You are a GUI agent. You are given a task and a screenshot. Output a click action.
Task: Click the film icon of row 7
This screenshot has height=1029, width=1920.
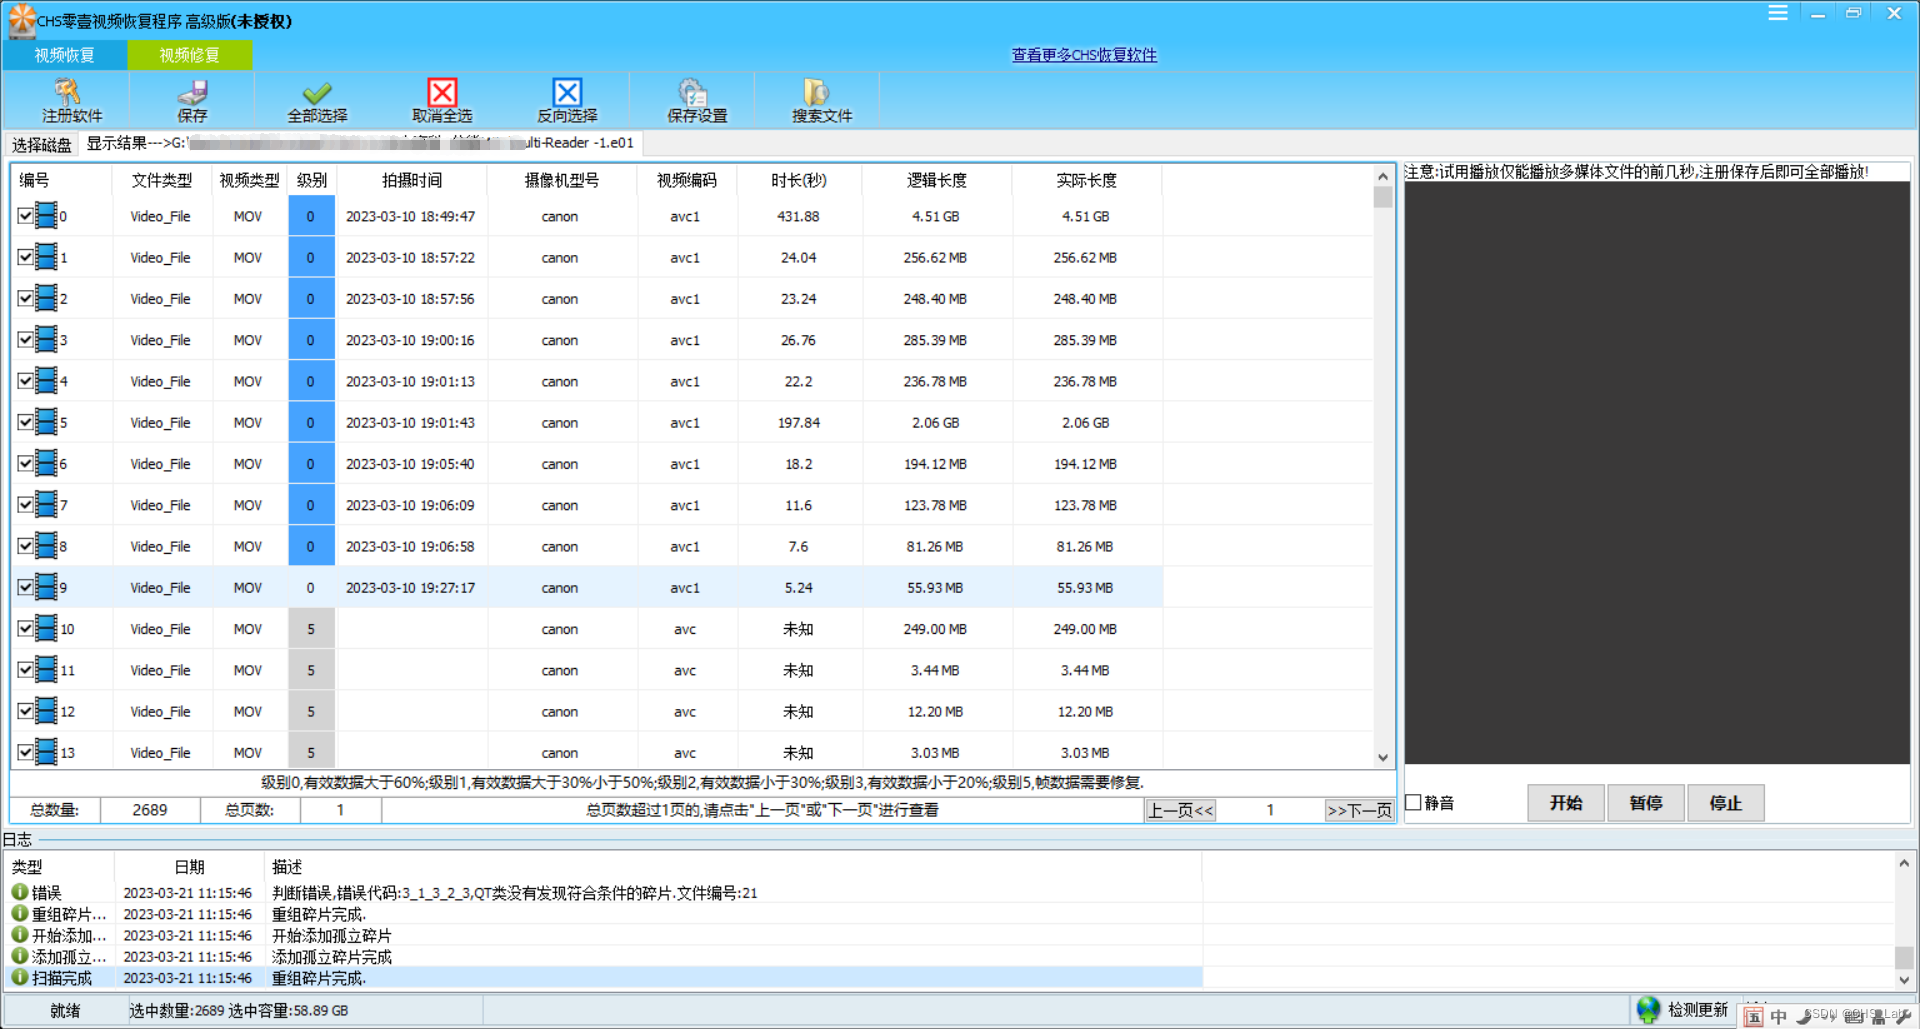[46, 505]
